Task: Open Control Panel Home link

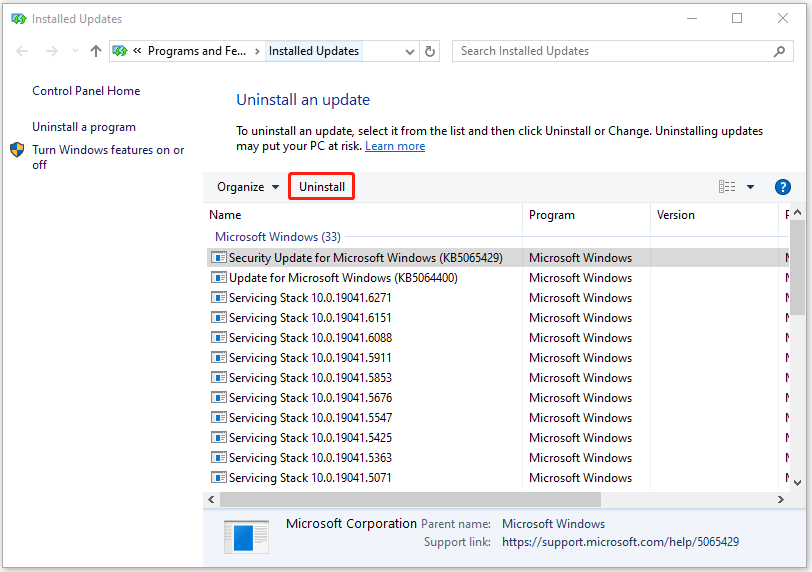Action: pyautogui.click(x=86, y=91)
